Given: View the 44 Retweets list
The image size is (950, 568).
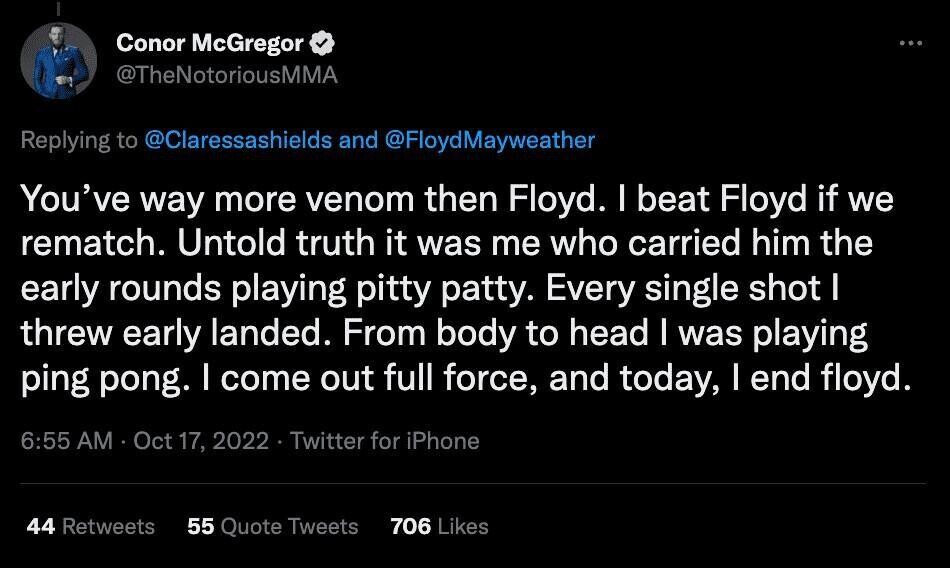Looking at the screenshot, I should pos(91,526).
